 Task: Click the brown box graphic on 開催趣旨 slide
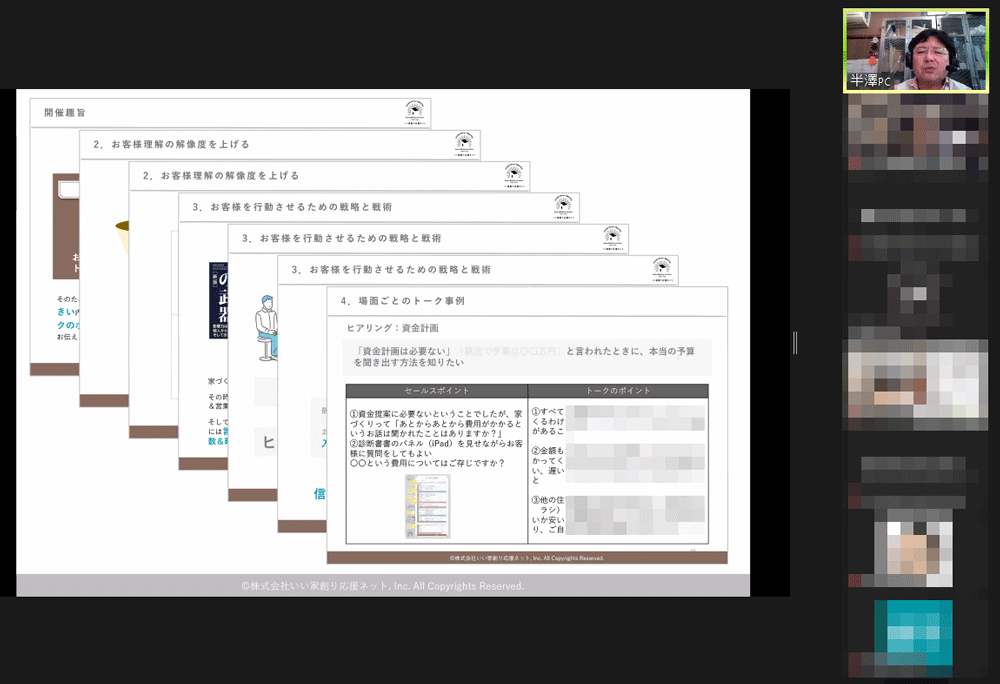(x=65, y=232)
